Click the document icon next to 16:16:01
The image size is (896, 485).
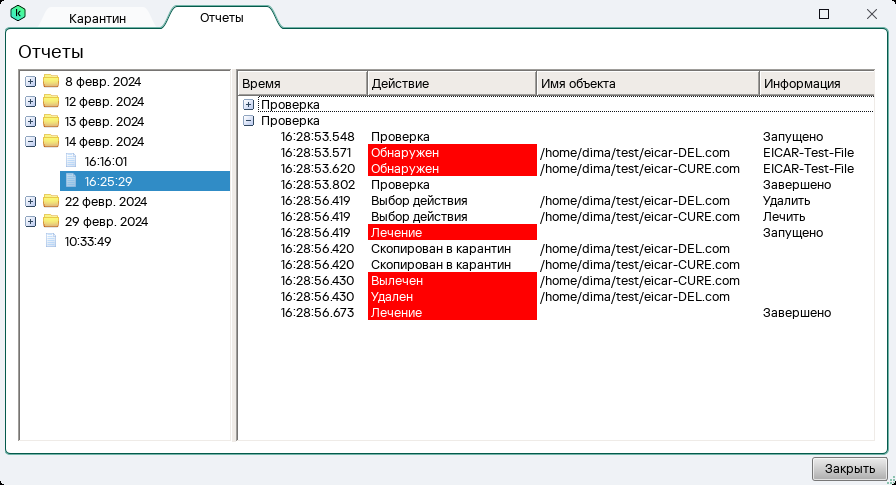[x=71, y=161]
